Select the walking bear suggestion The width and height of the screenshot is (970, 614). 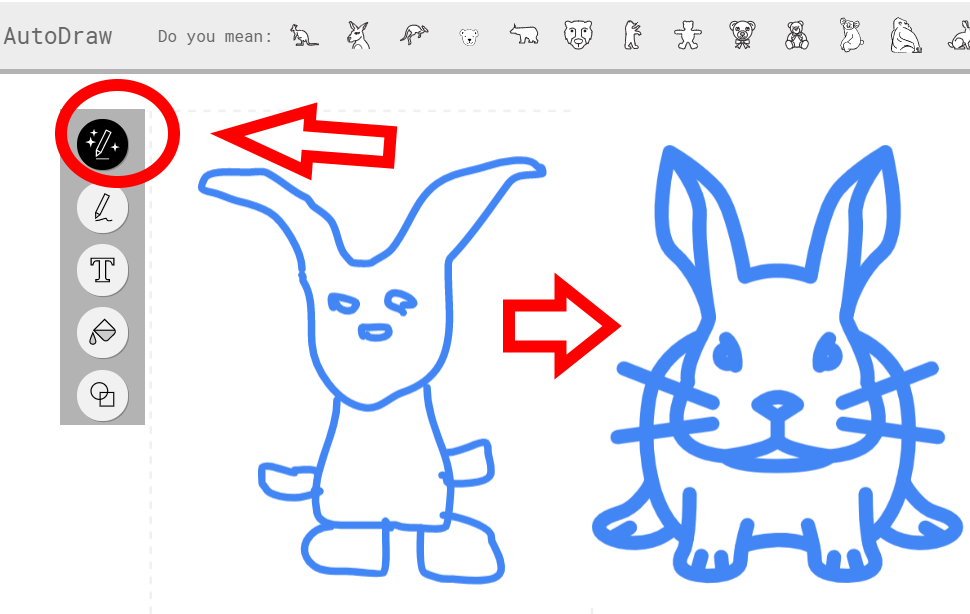coord(524,35)
